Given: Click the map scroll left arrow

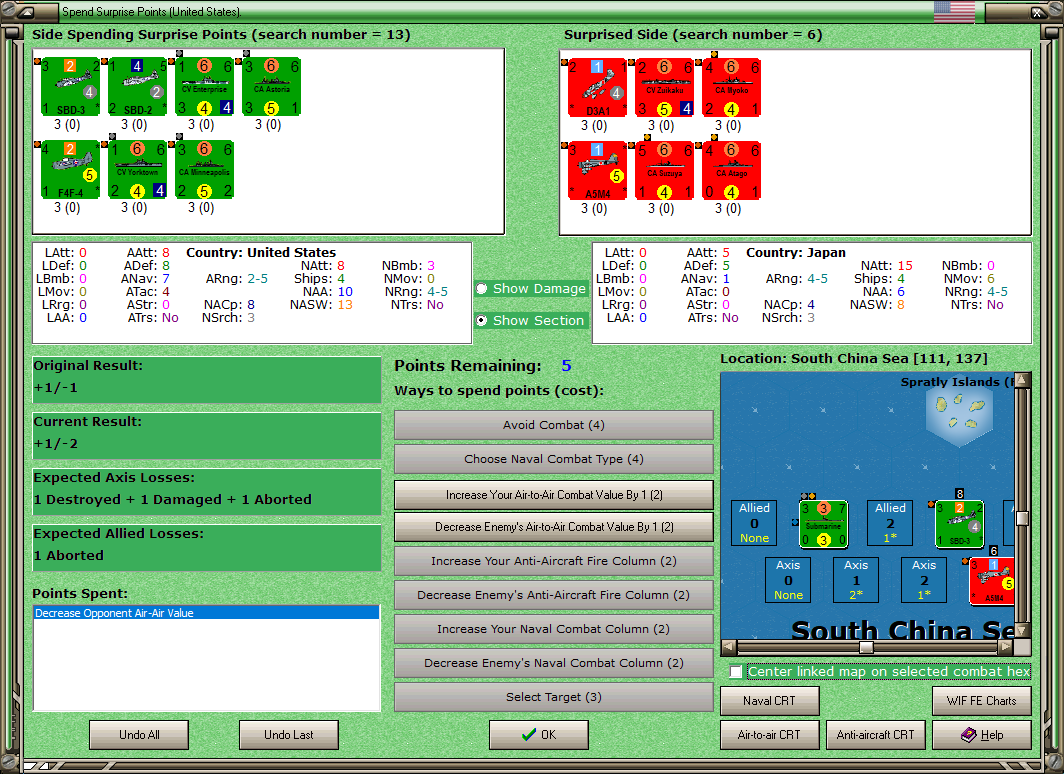Looking at the screenshot, I should click(x=728, y=646).
